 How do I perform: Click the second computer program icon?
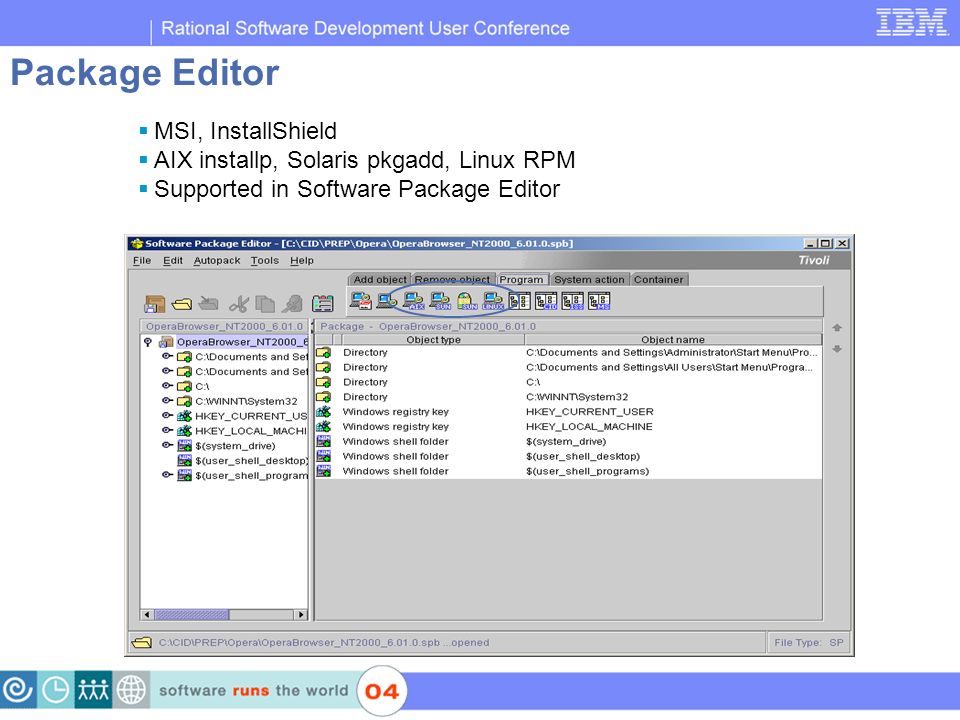pyautogui.click(x=387, y=301)
